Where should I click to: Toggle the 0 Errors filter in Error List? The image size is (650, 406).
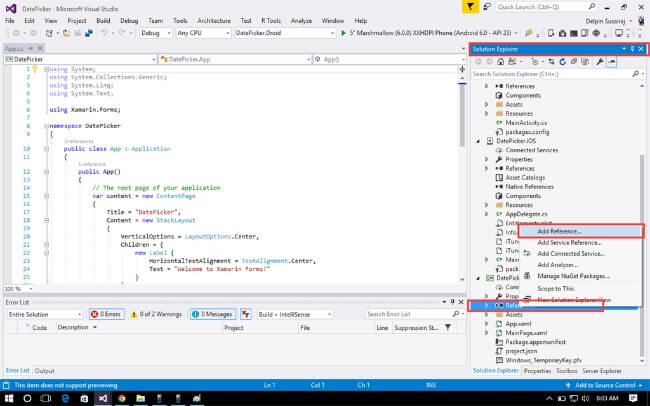click(107, 314)
